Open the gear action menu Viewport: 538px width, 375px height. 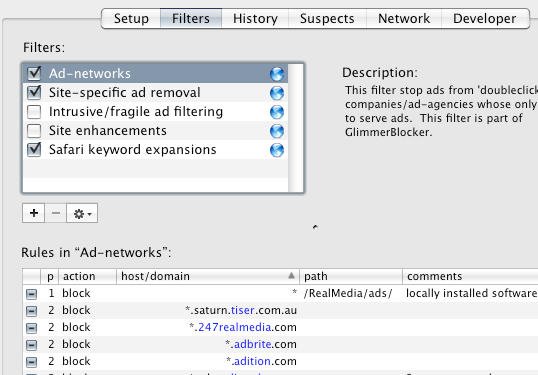coord(82,213)
